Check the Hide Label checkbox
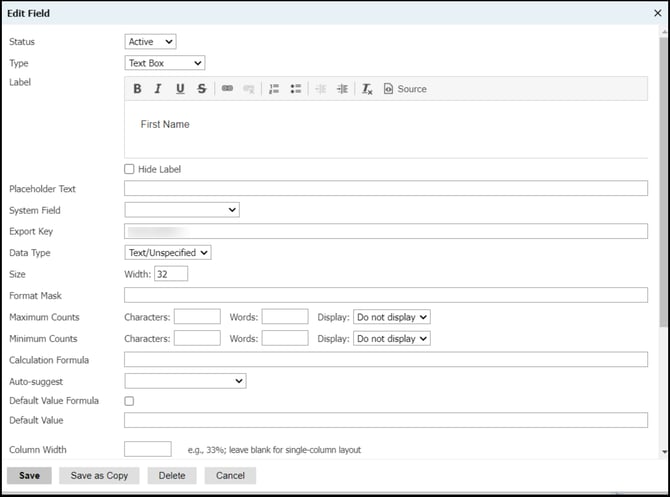The height and width of the screenshot is (497, 670). click(x=129, y=169)
